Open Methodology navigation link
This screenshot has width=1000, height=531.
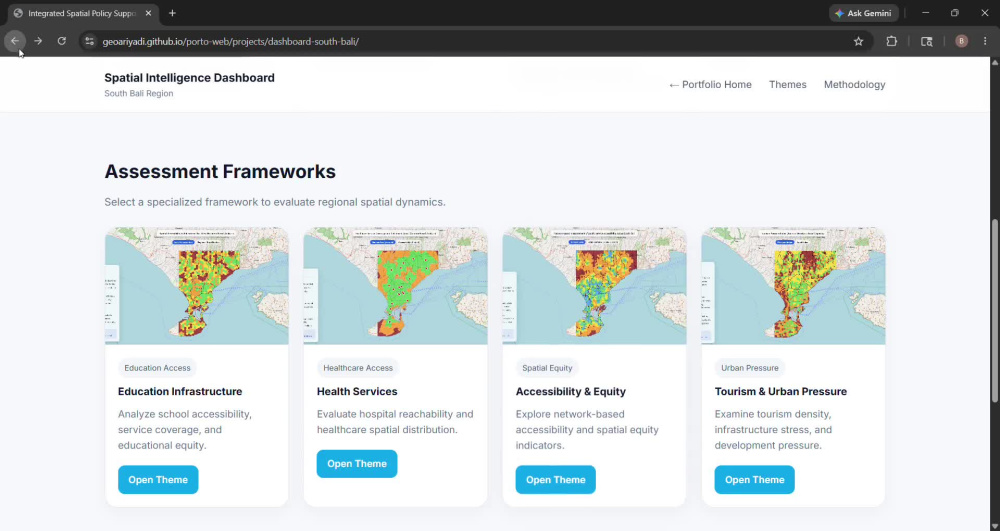[x=855, y=84]
